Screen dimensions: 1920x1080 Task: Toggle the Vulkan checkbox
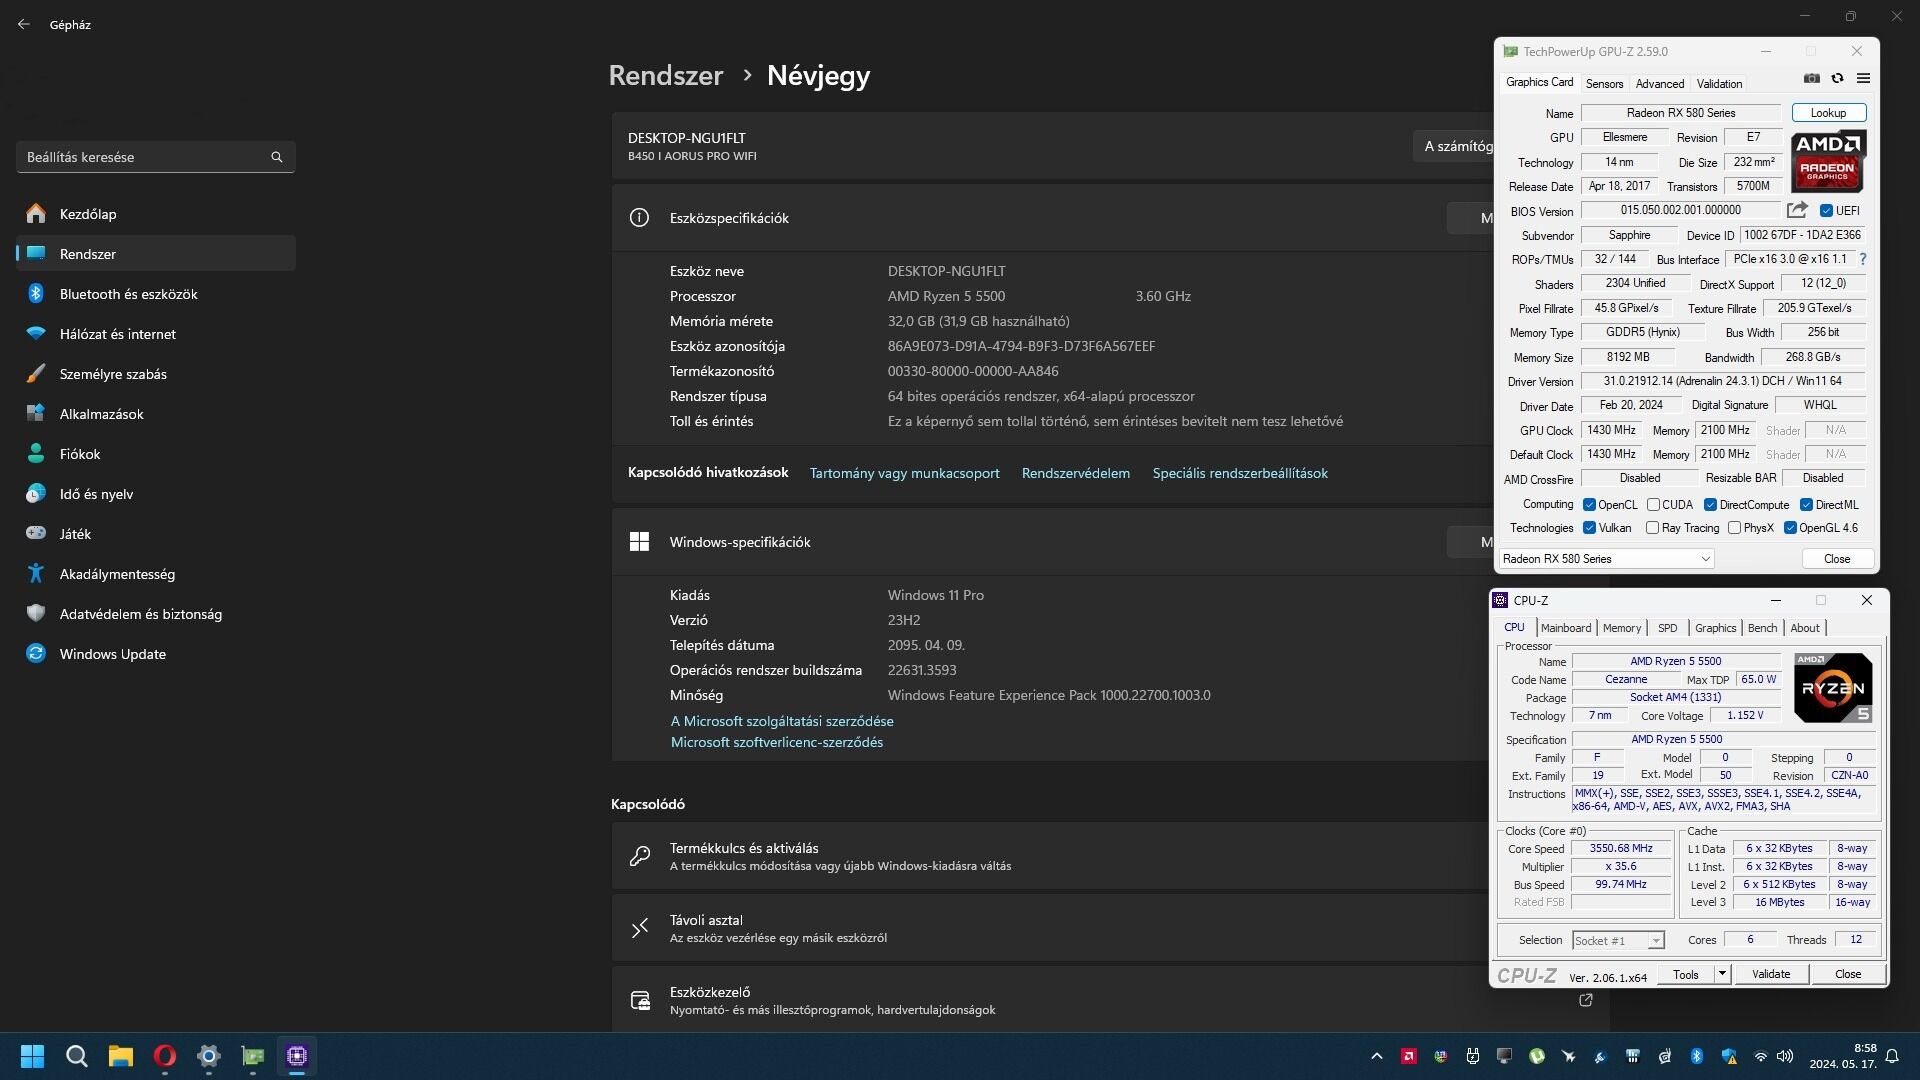click(x=1589, y=528)
